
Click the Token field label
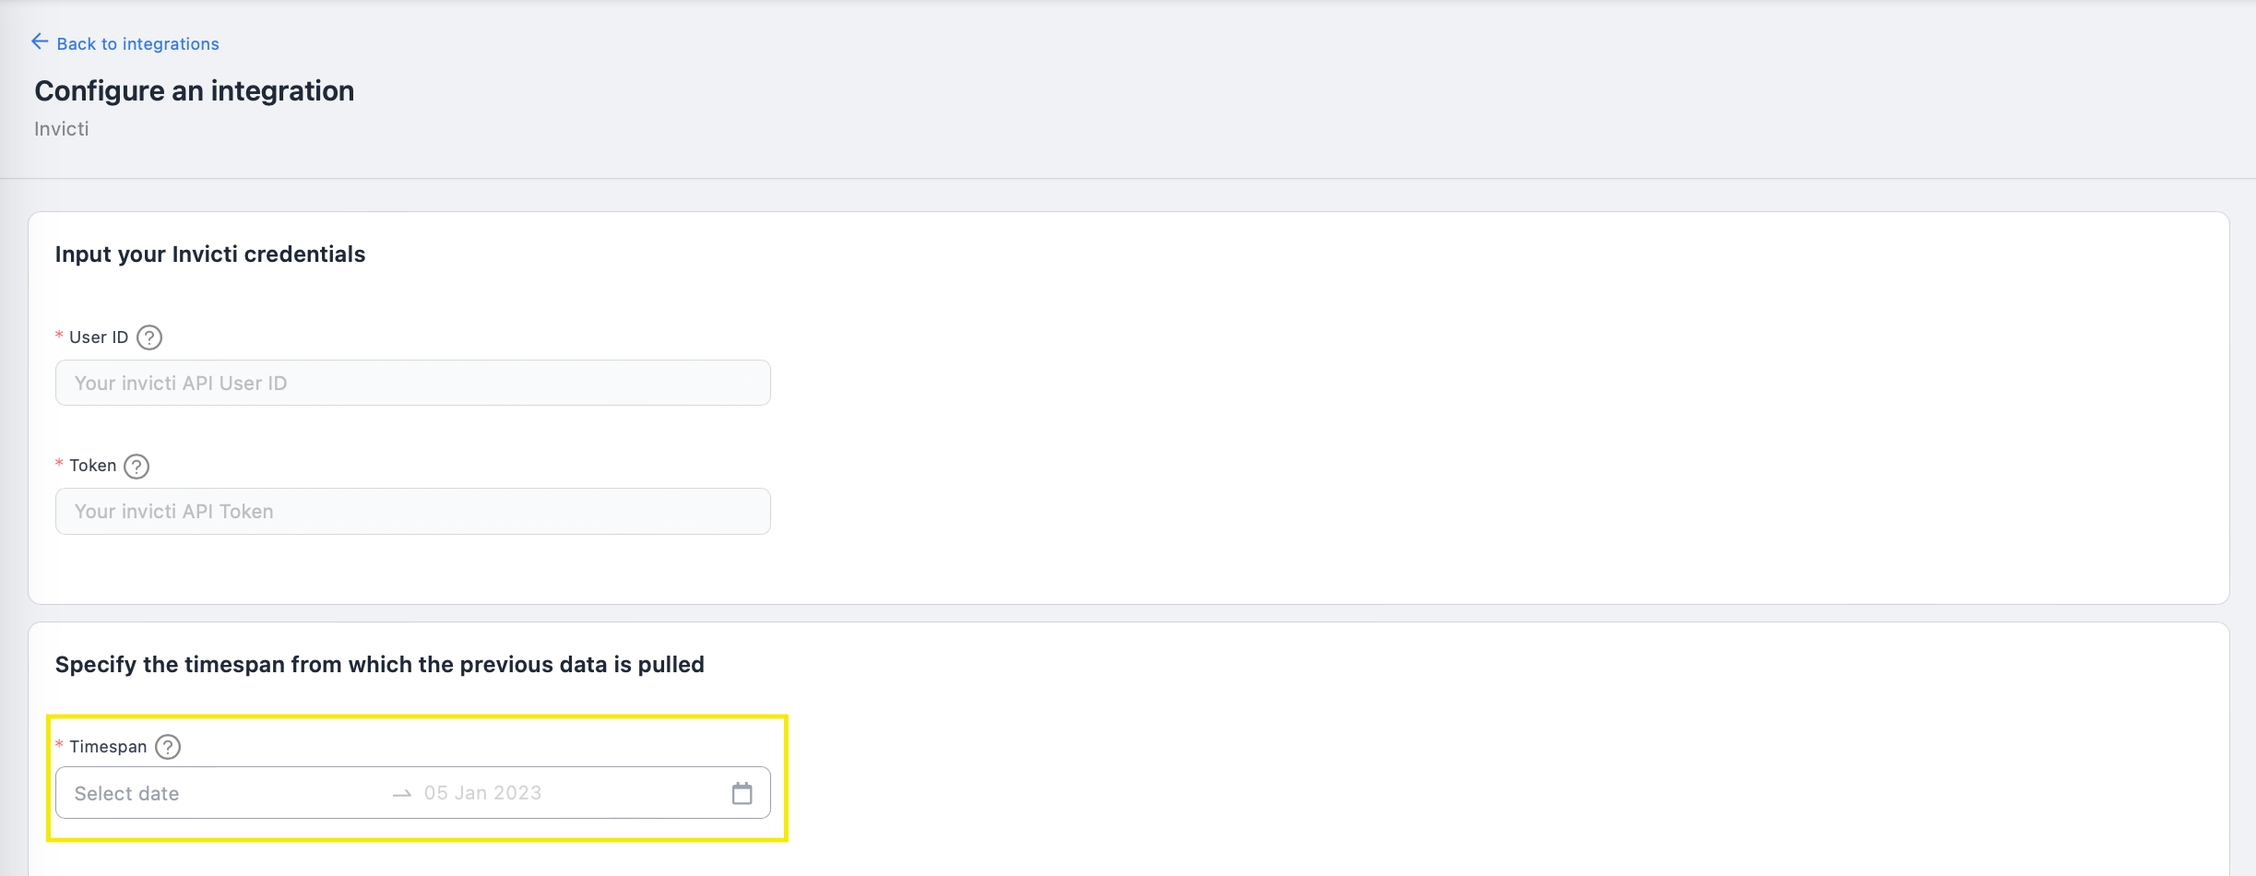(x=93, y=465)
